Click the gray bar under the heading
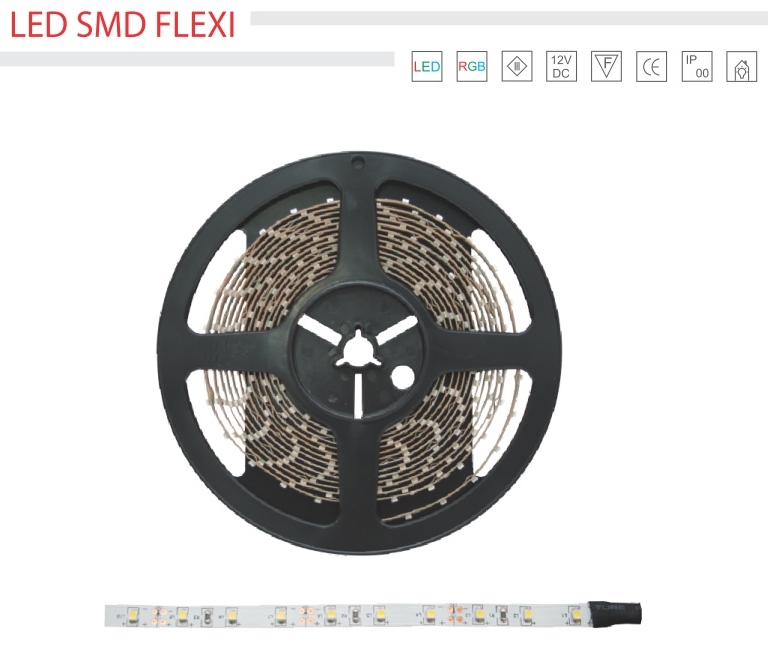This screenshot has width=768, height=661. tap(197, 59)
